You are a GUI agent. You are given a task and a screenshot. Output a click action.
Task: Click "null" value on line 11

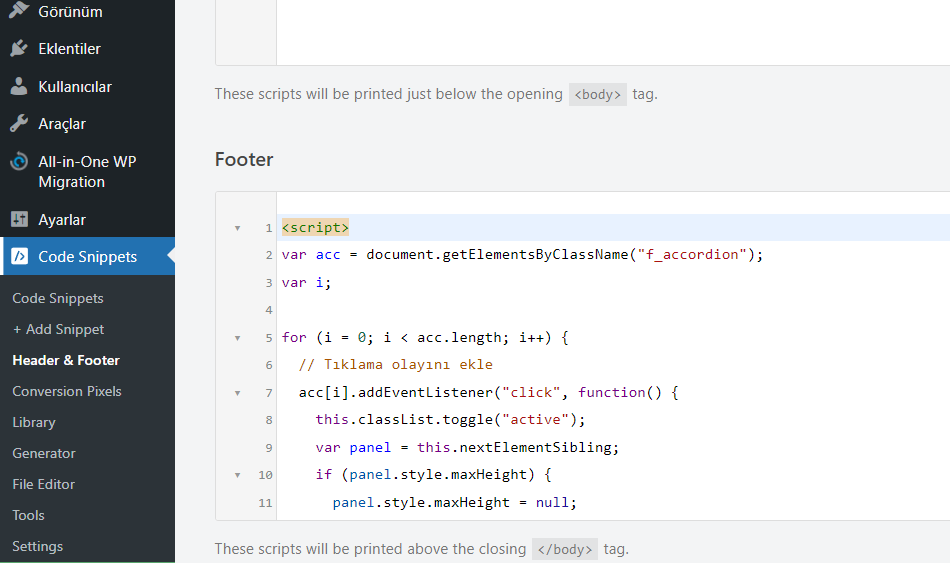pos(552,502)
